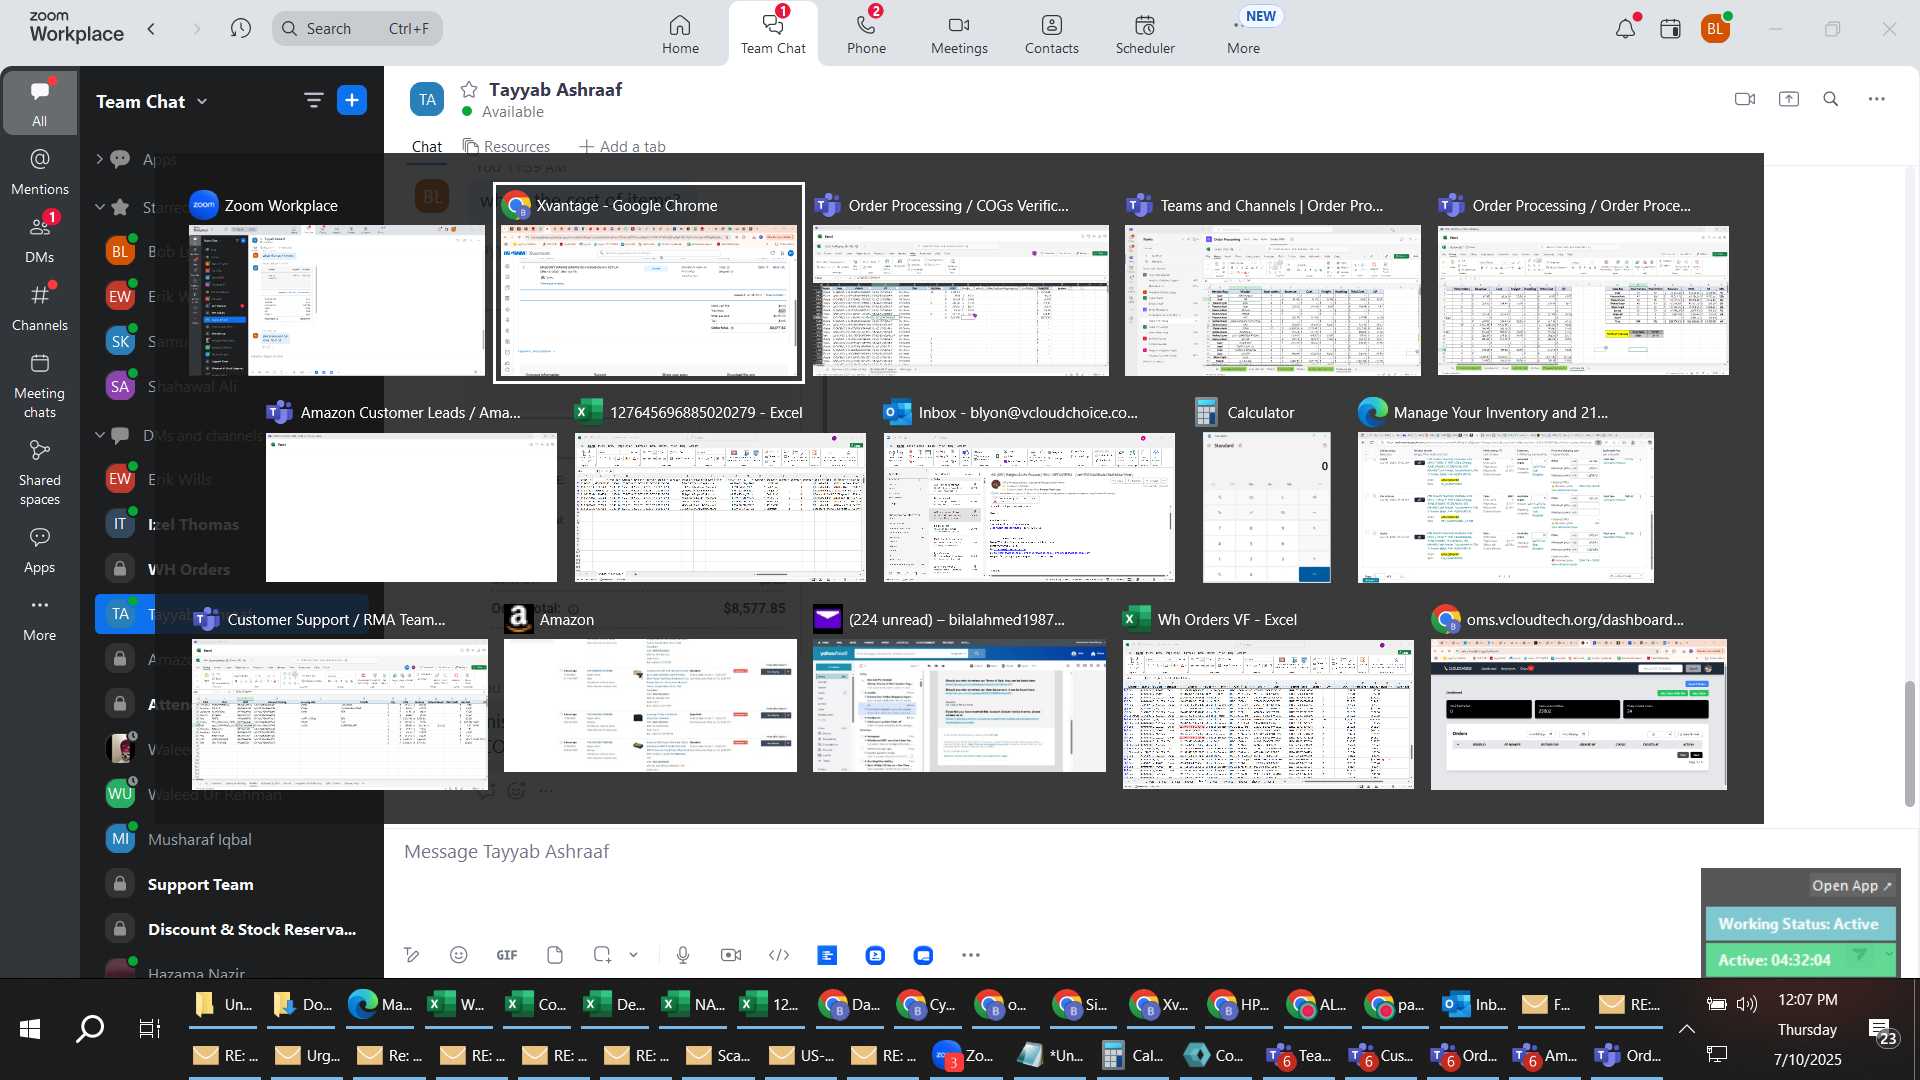Image resolution: width=1920 pixels, height=1080 pixels.
Task: Open Apps in the left sidebar
Action: point(39,550)
